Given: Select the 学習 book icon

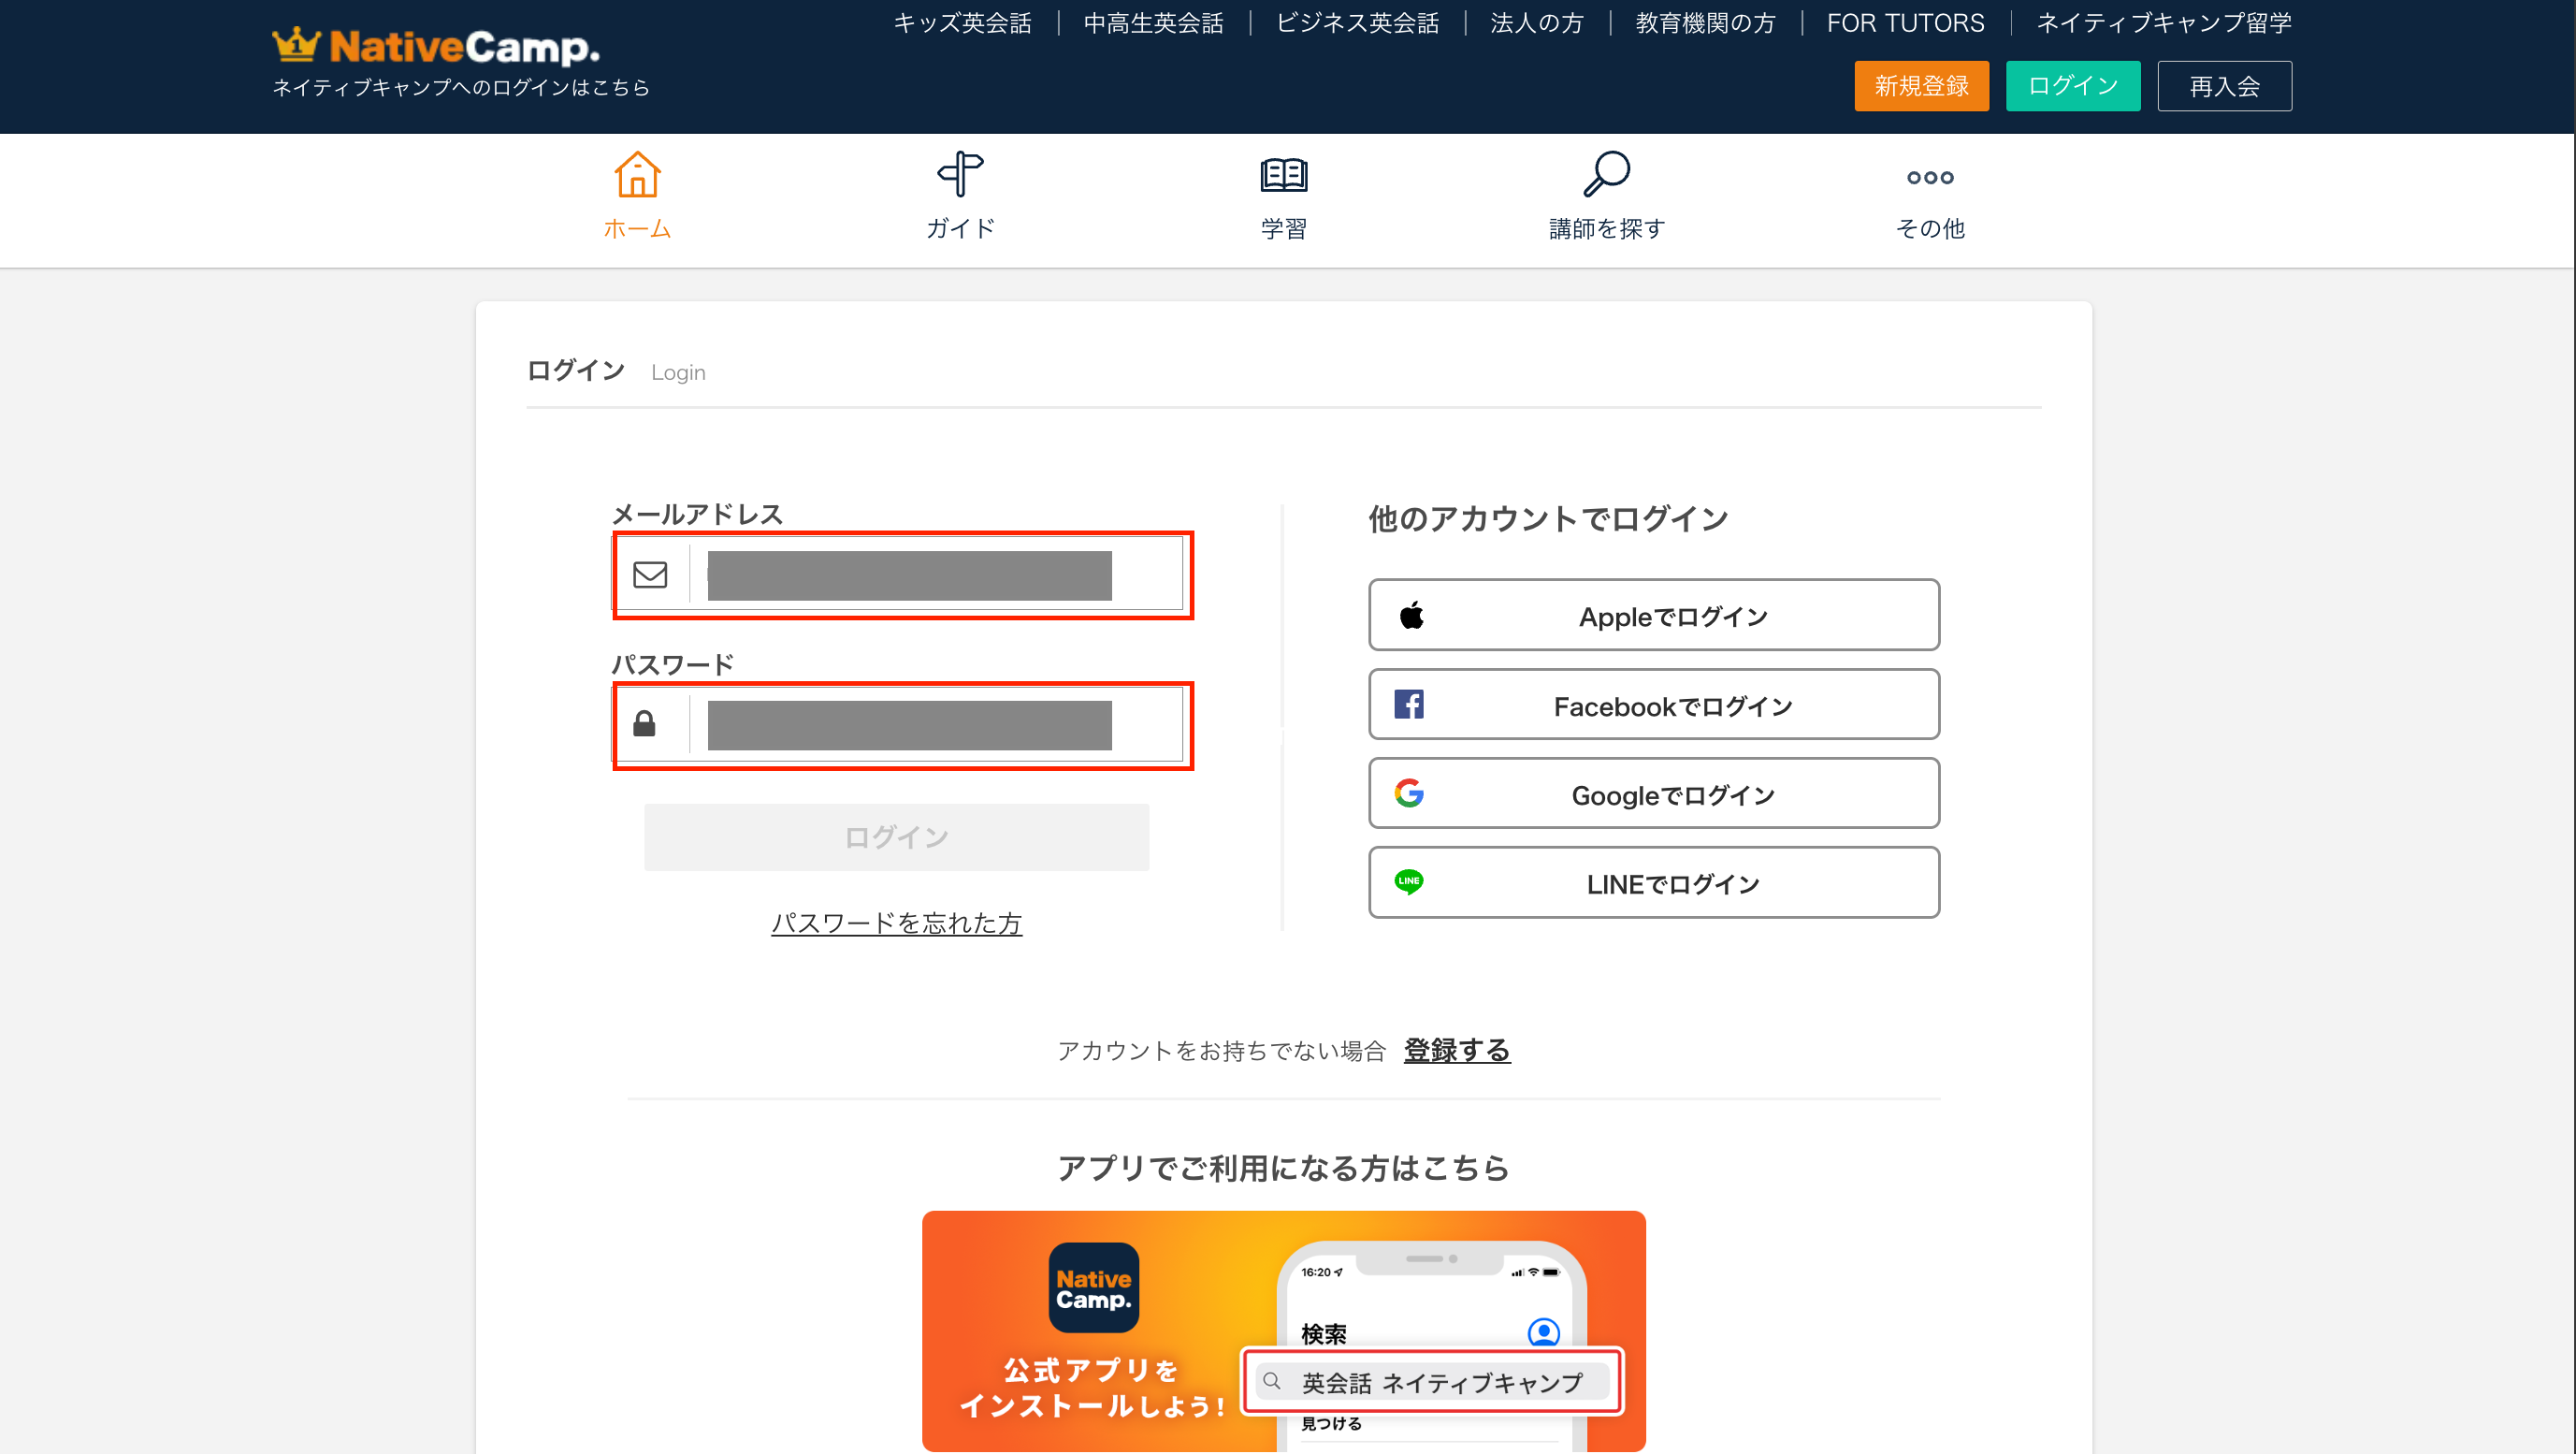Looking at the screenshot, I should click(x=1283, y=176).
